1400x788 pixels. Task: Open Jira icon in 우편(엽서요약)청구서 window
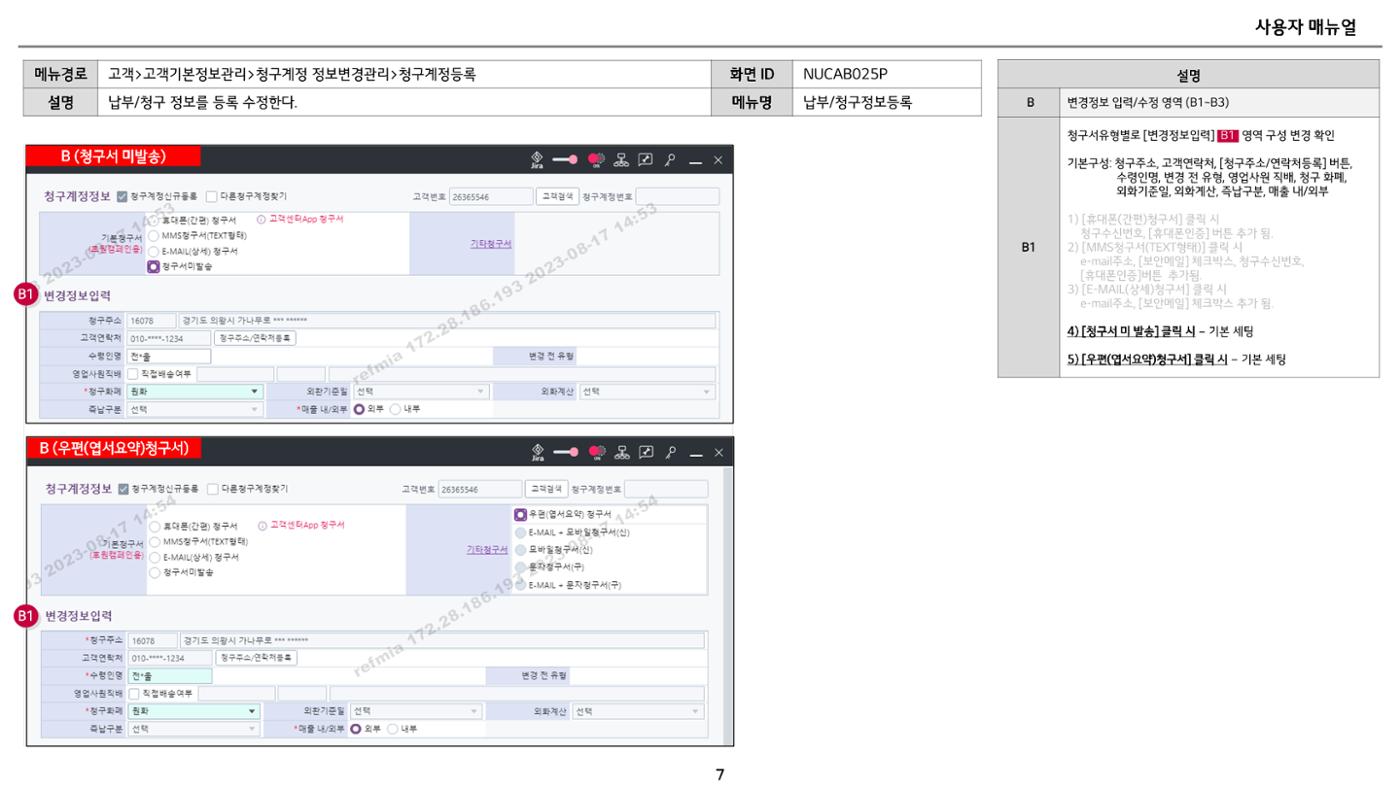540,452
